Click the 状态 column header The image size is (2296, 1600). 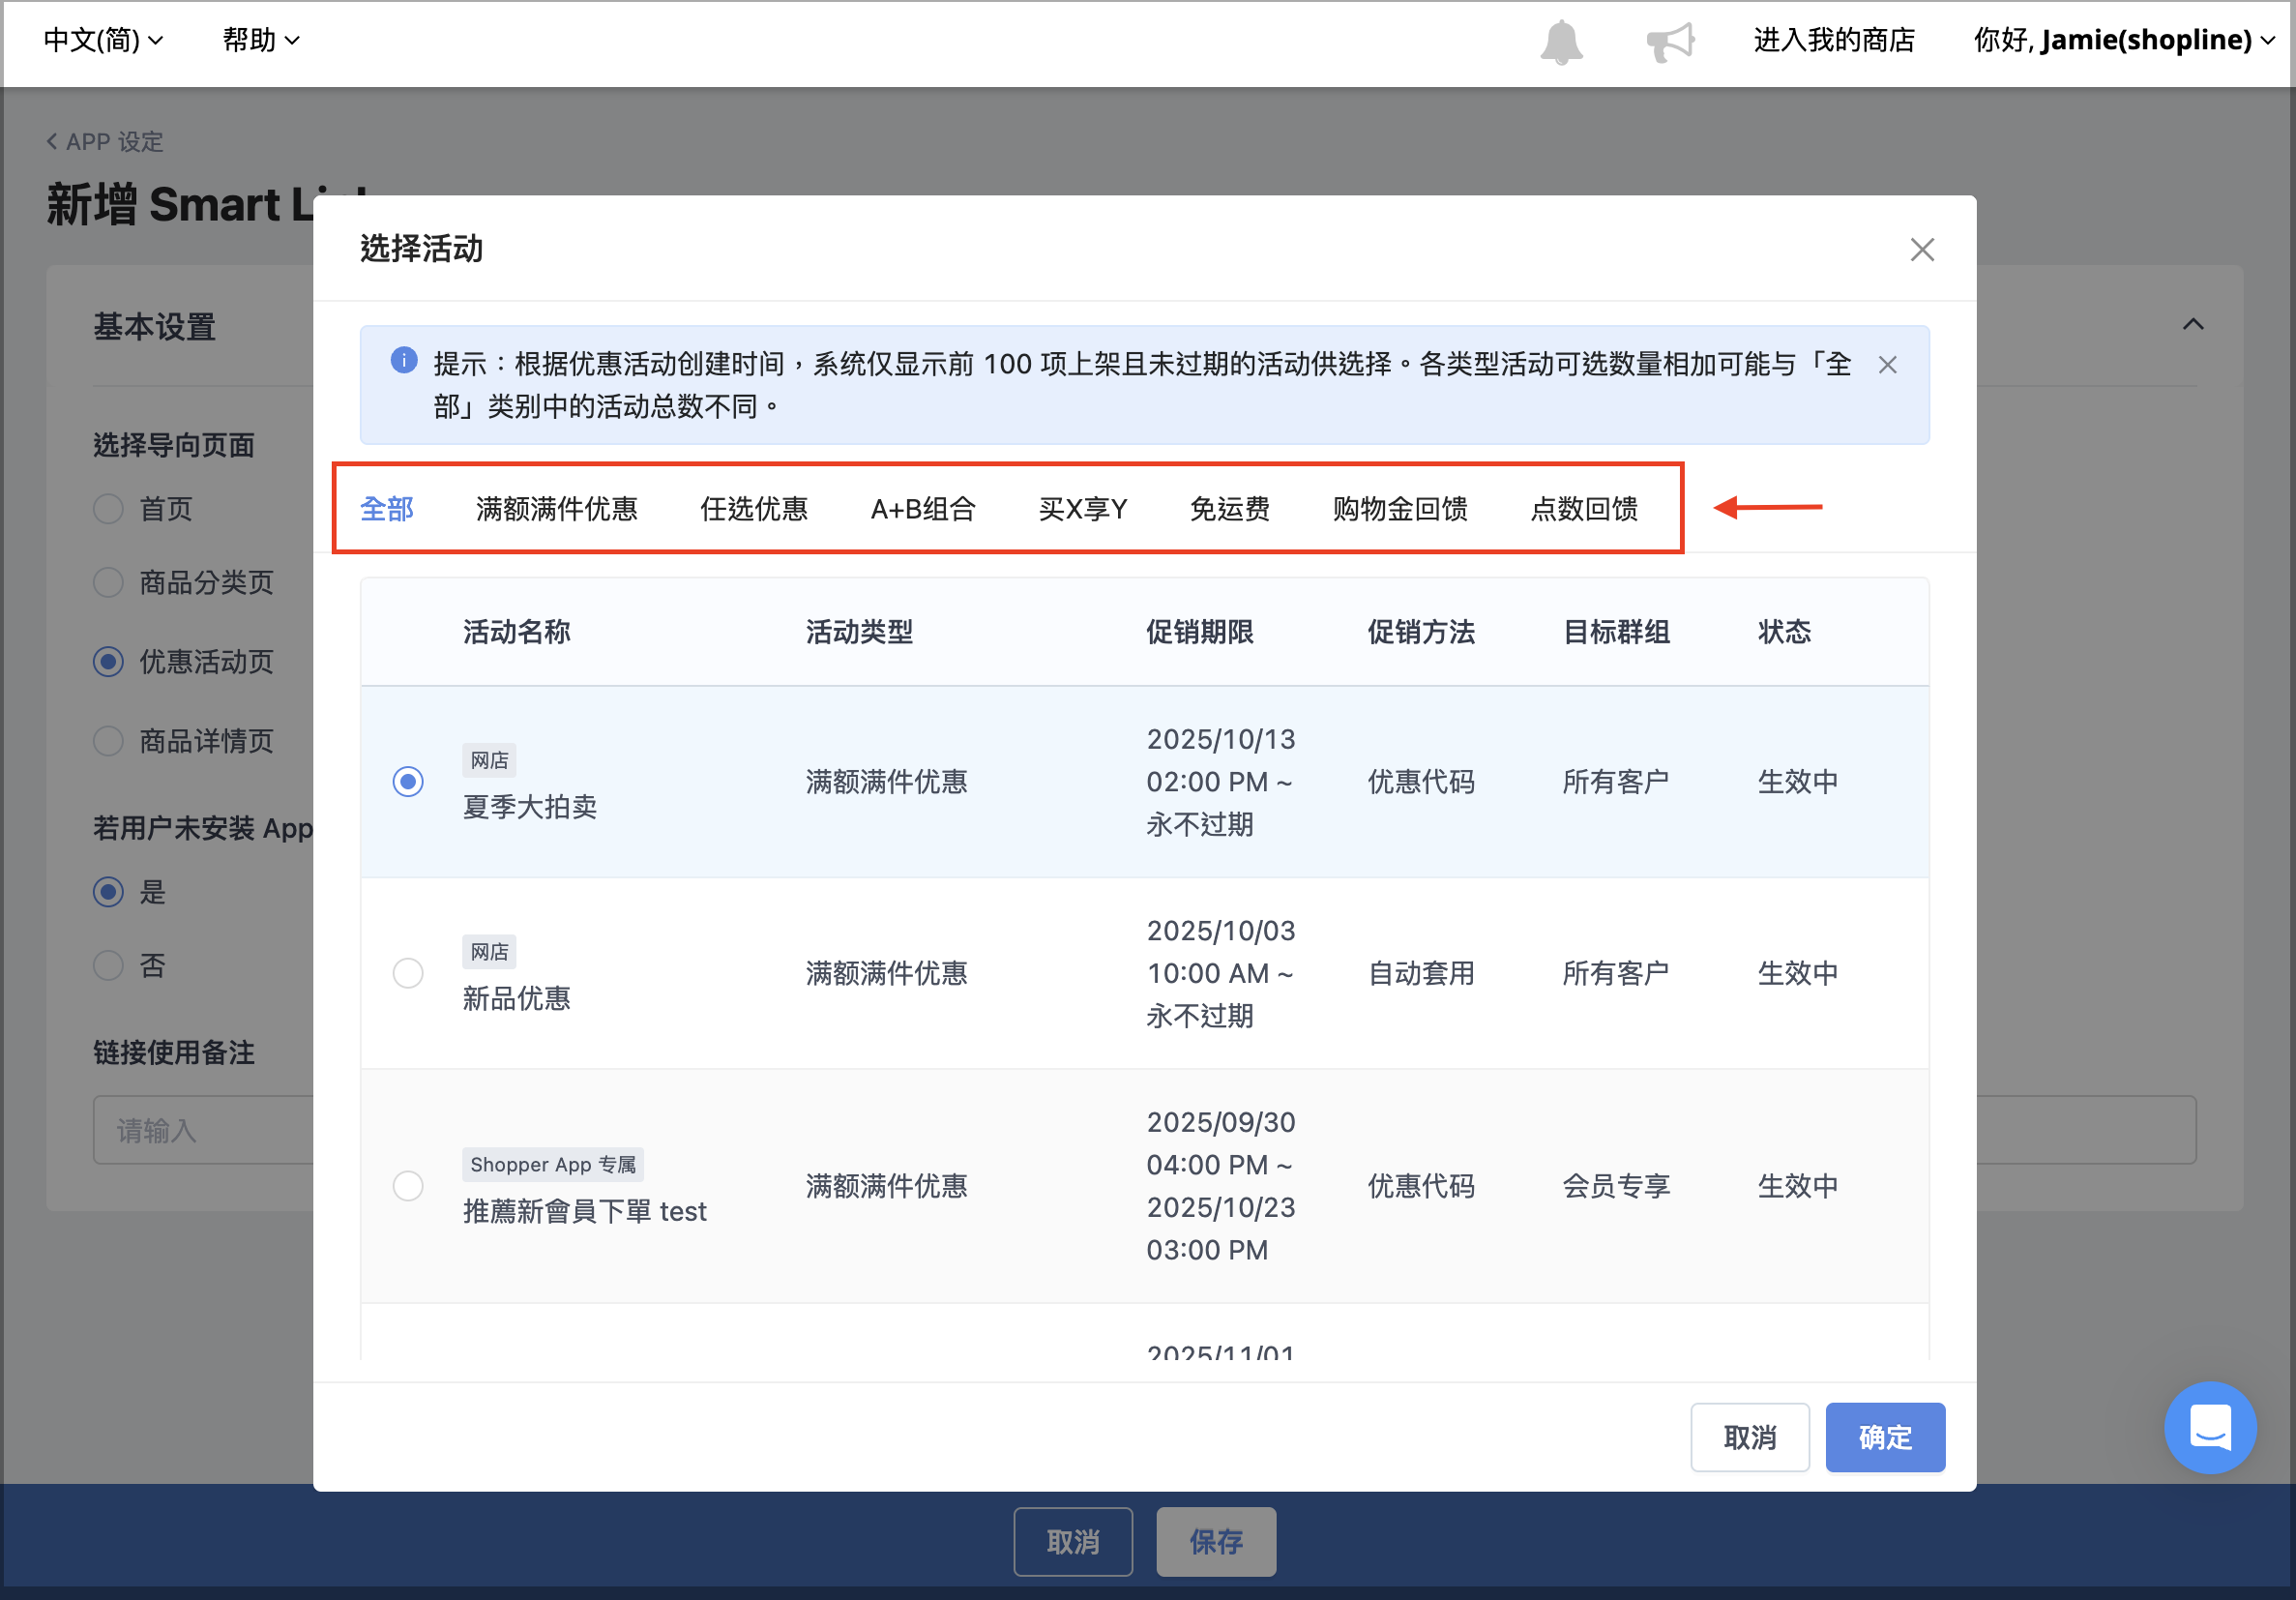pos(1784,632)
